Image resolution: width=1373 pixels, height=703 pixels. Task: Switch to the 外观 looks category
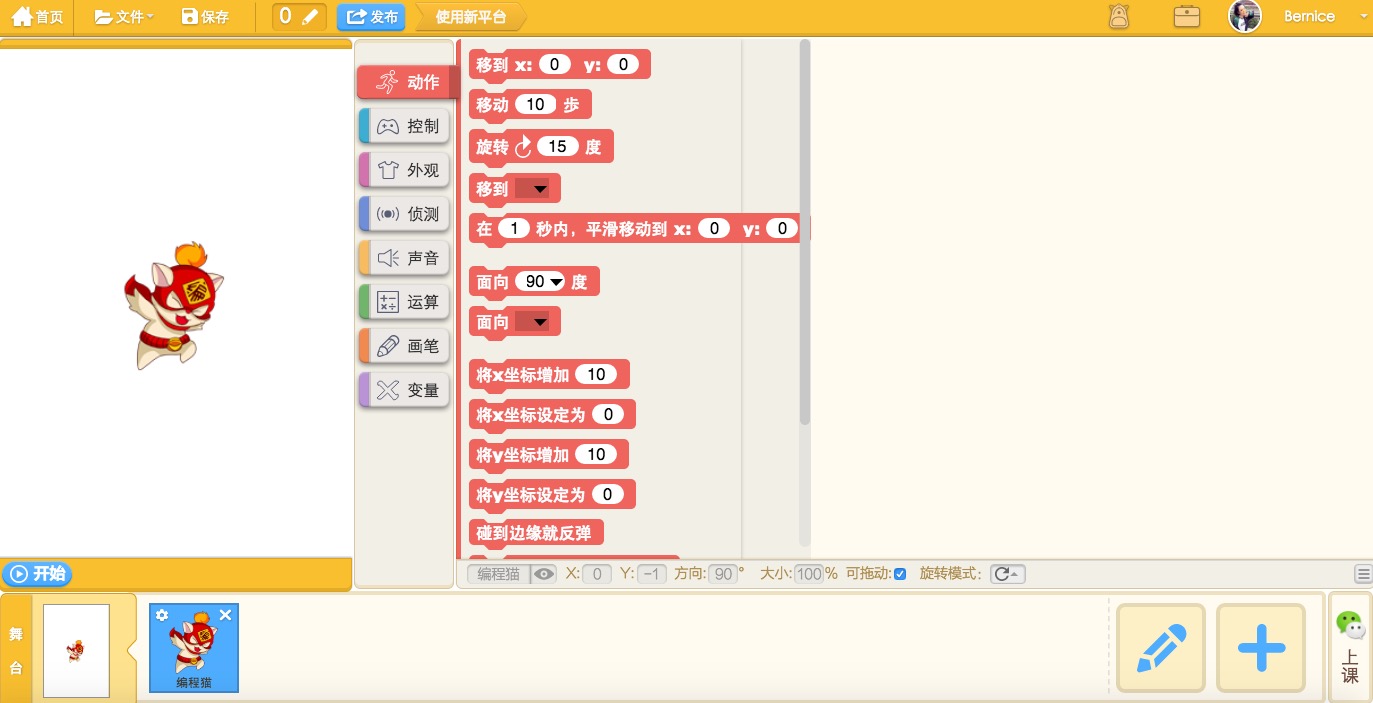point(404,171)
